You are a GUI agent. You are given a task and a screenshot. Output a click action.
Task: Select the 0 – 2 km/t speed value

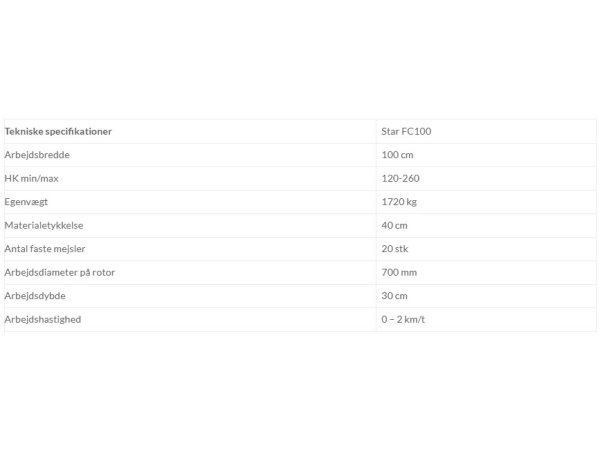click(403, 320)
